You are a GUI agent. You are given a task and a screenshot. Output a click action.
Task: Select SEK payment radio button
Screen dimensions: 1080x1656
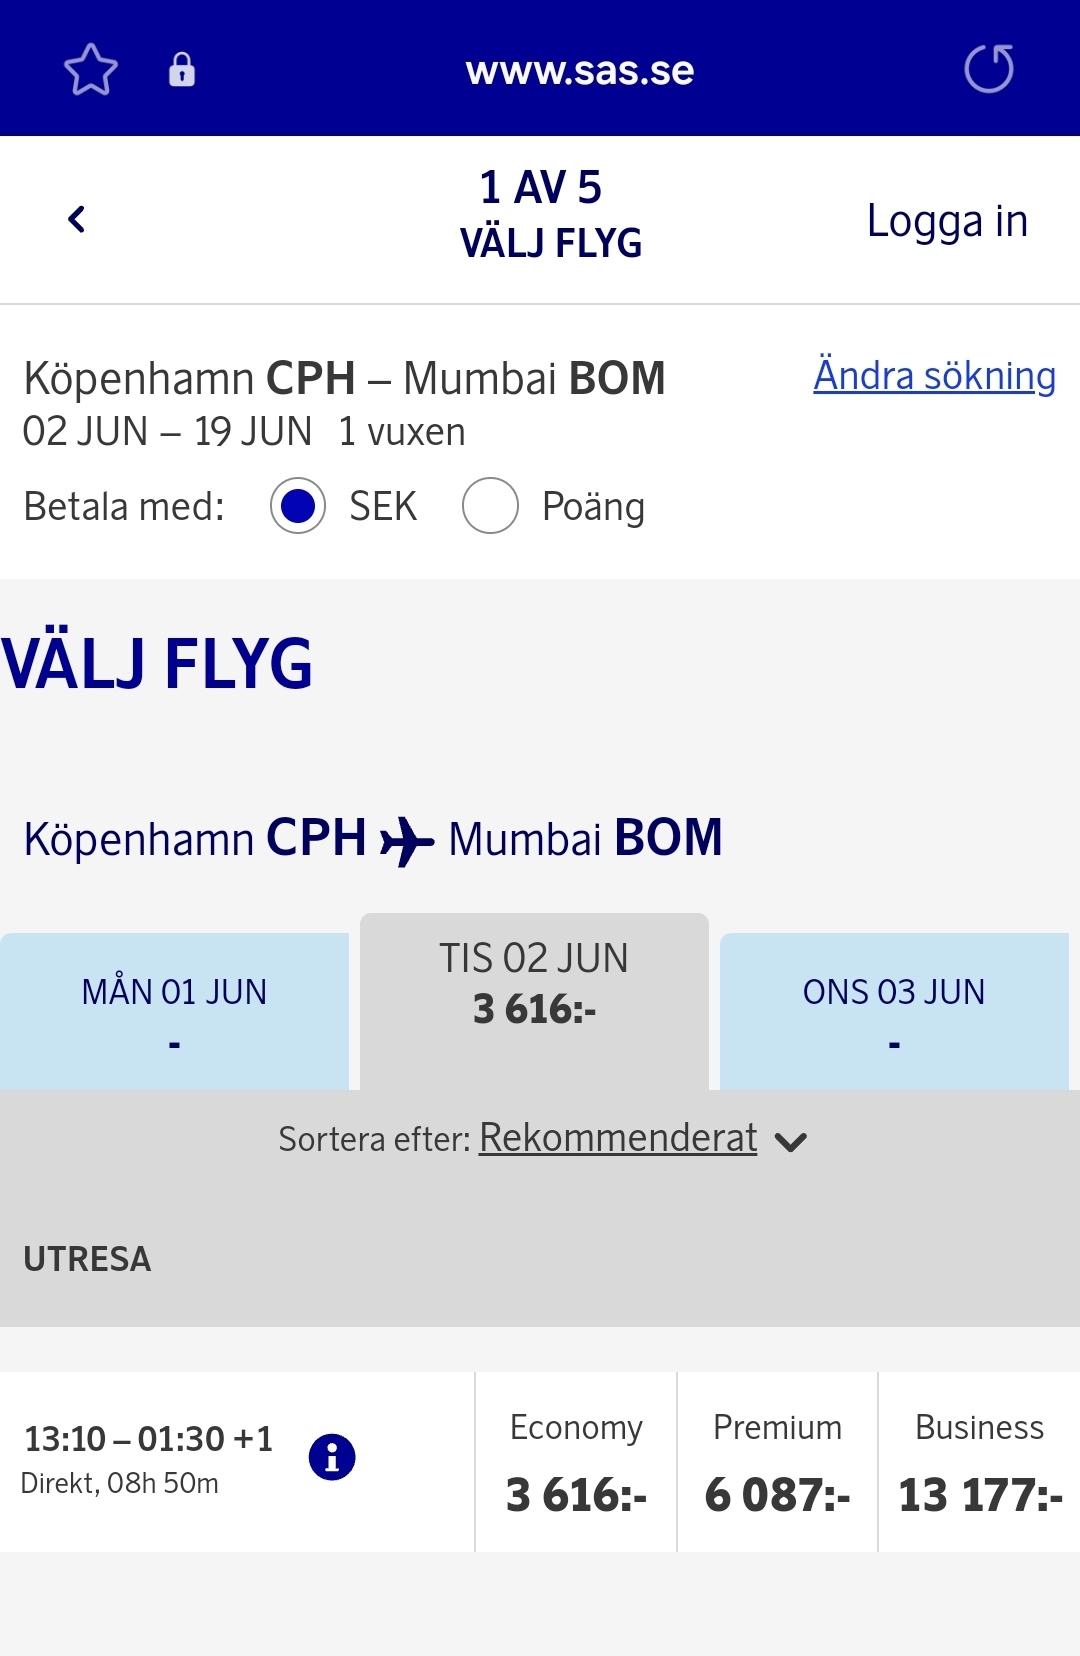click(298, 506)
